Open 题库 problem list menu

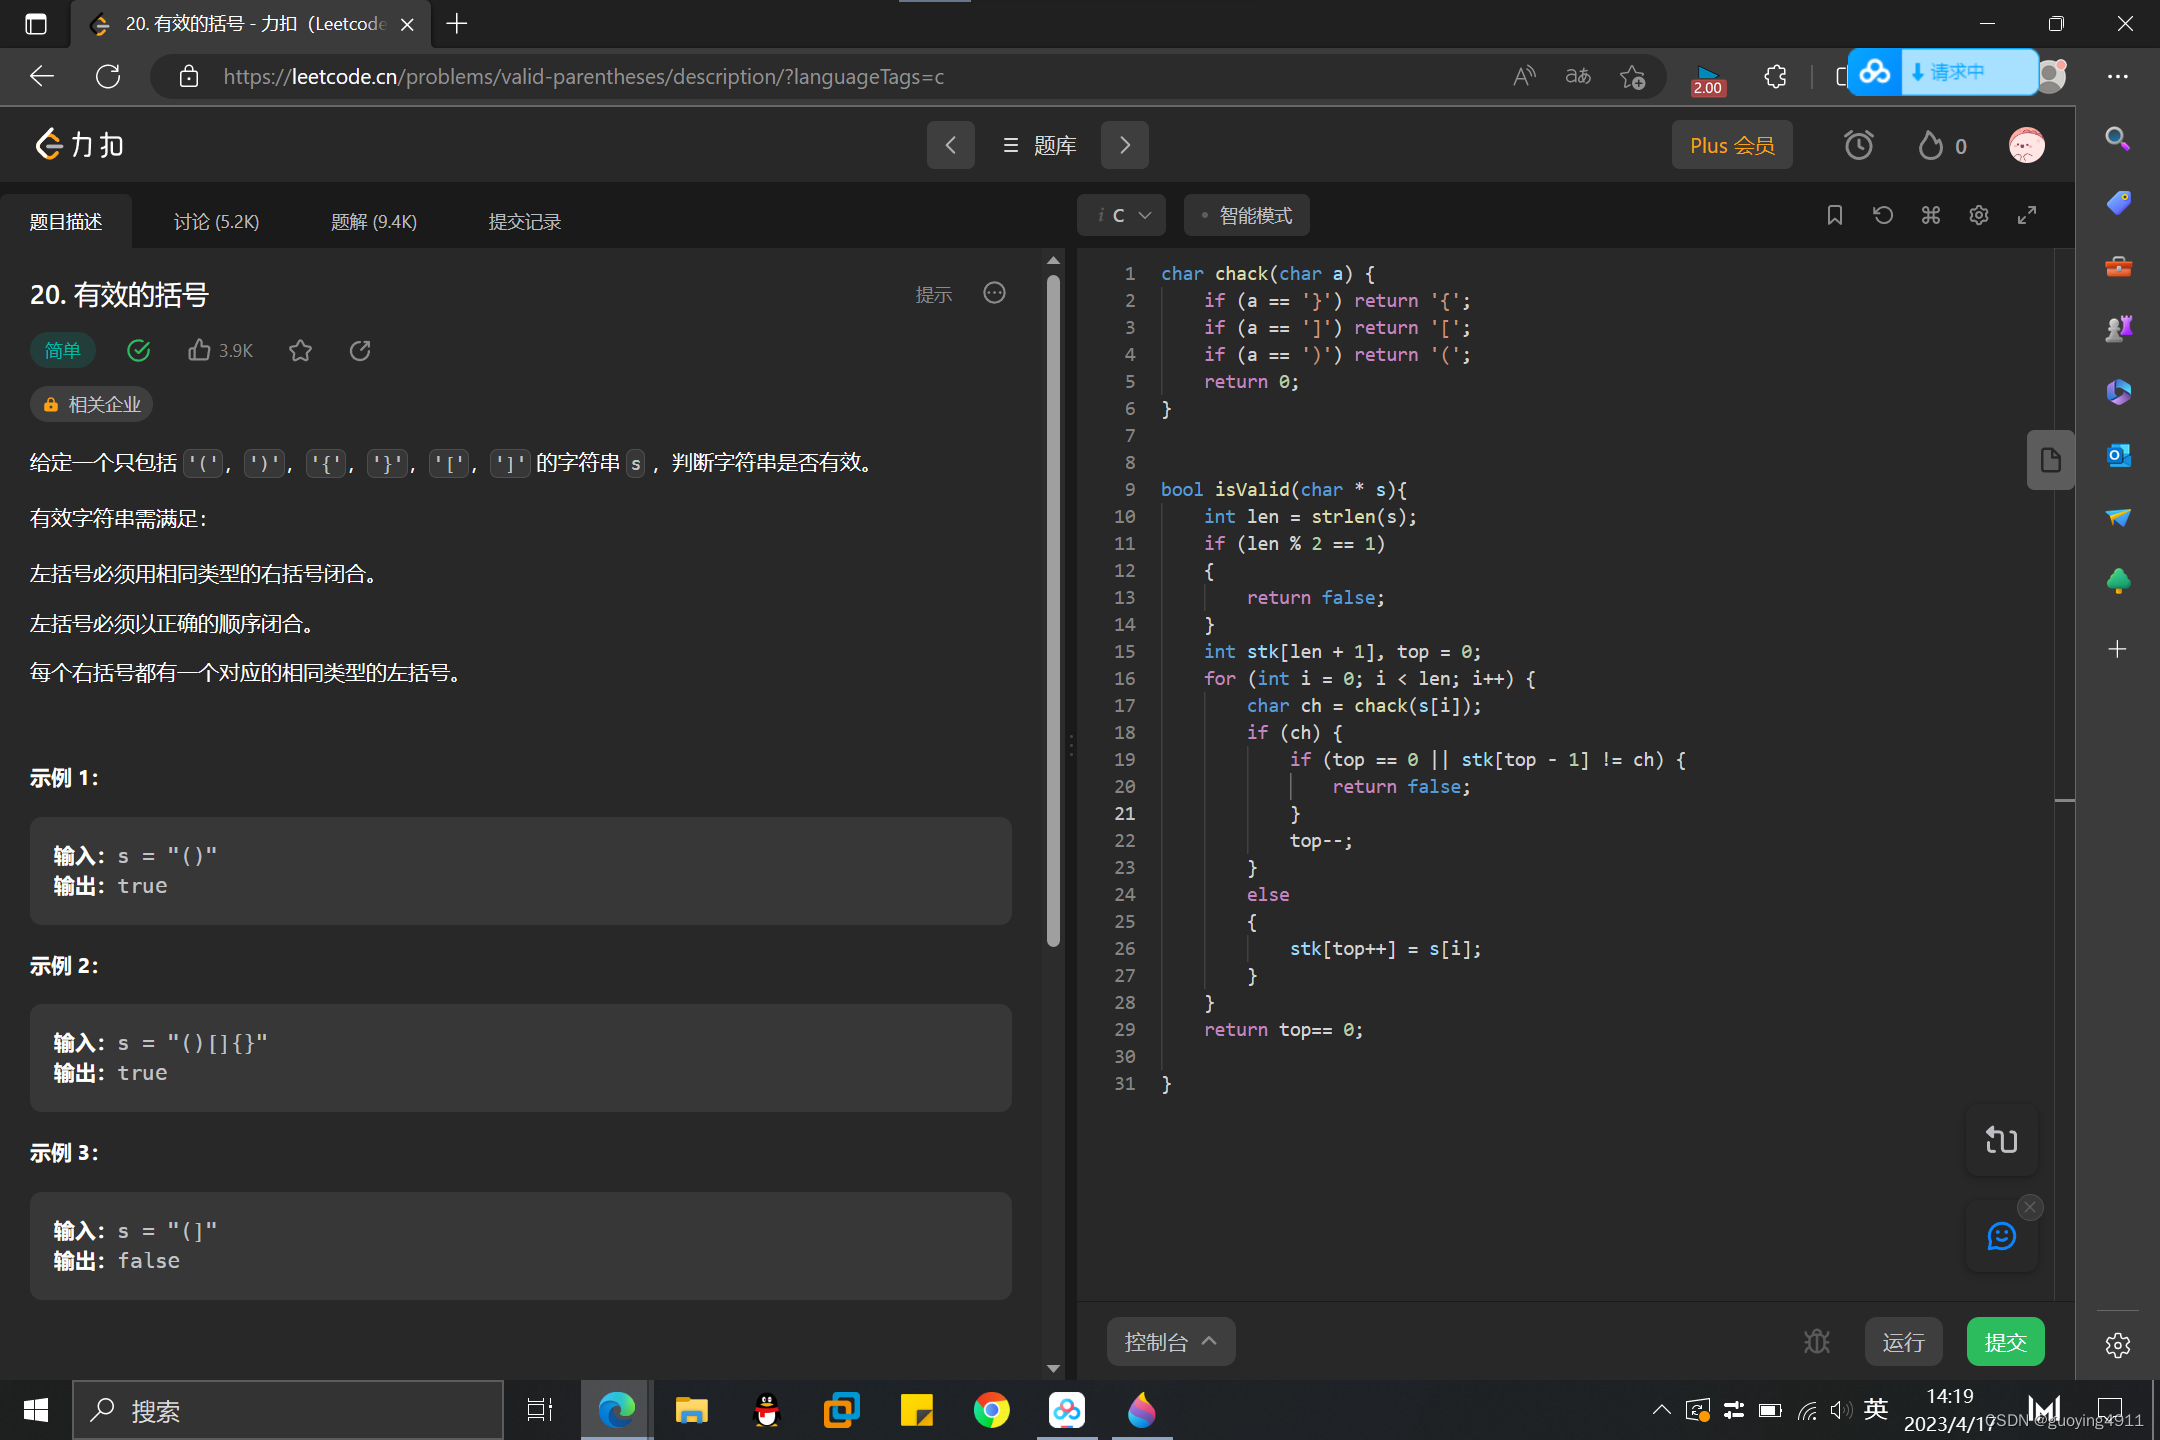click(1038, 146)
